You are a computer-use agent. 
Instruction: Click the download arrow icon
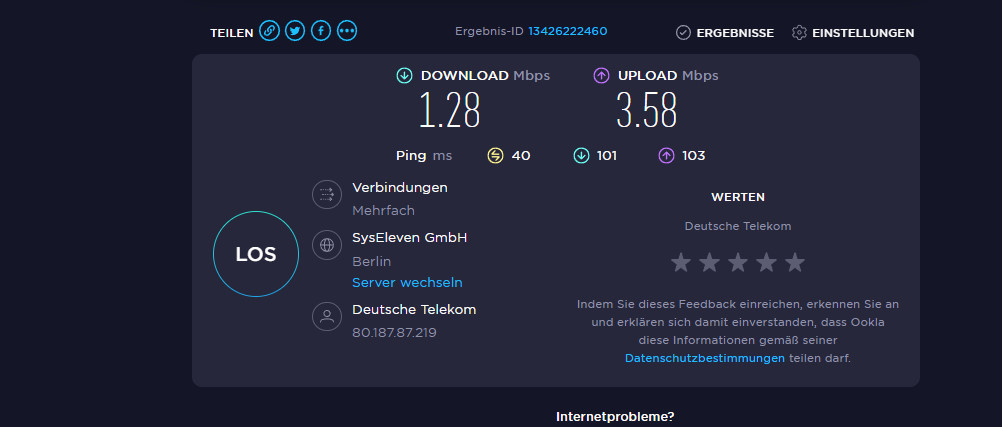(404, 75)
